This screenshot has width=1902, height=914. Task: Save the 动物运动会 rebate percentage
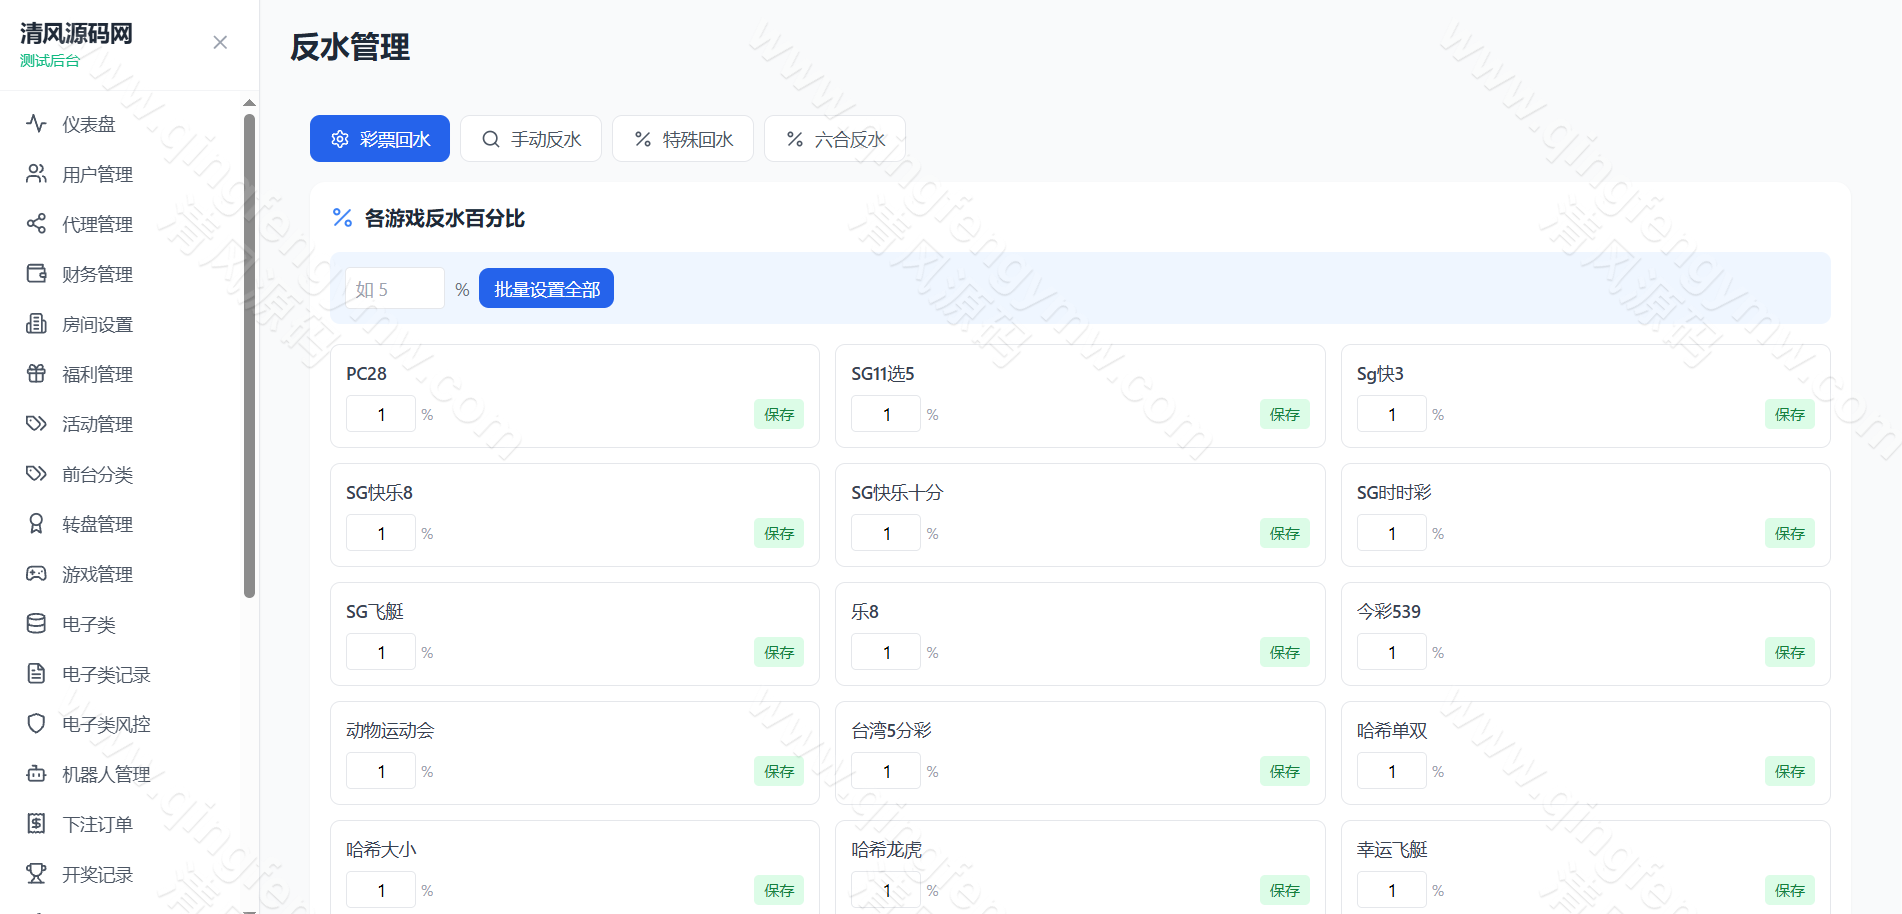click(x=779, y=771)
